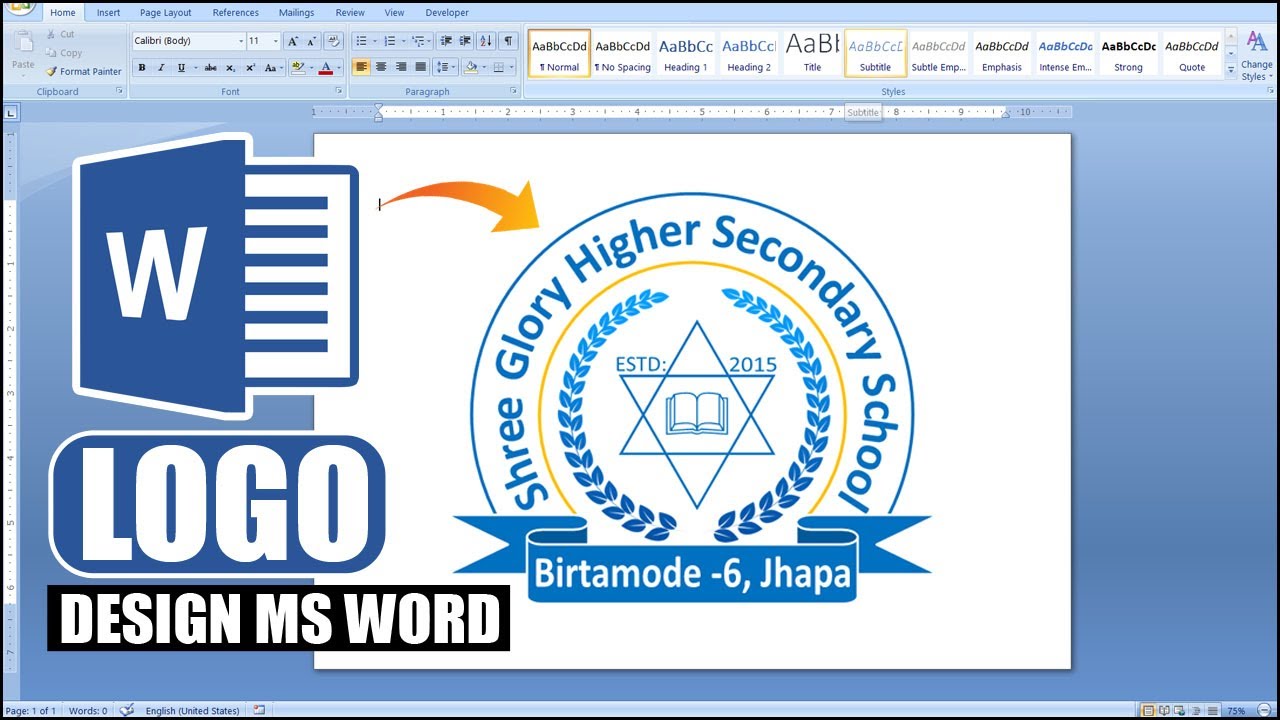The width and height of the screenshot is (1280, 720).
Task: Apply Subscript formatting
Action: 231,68
